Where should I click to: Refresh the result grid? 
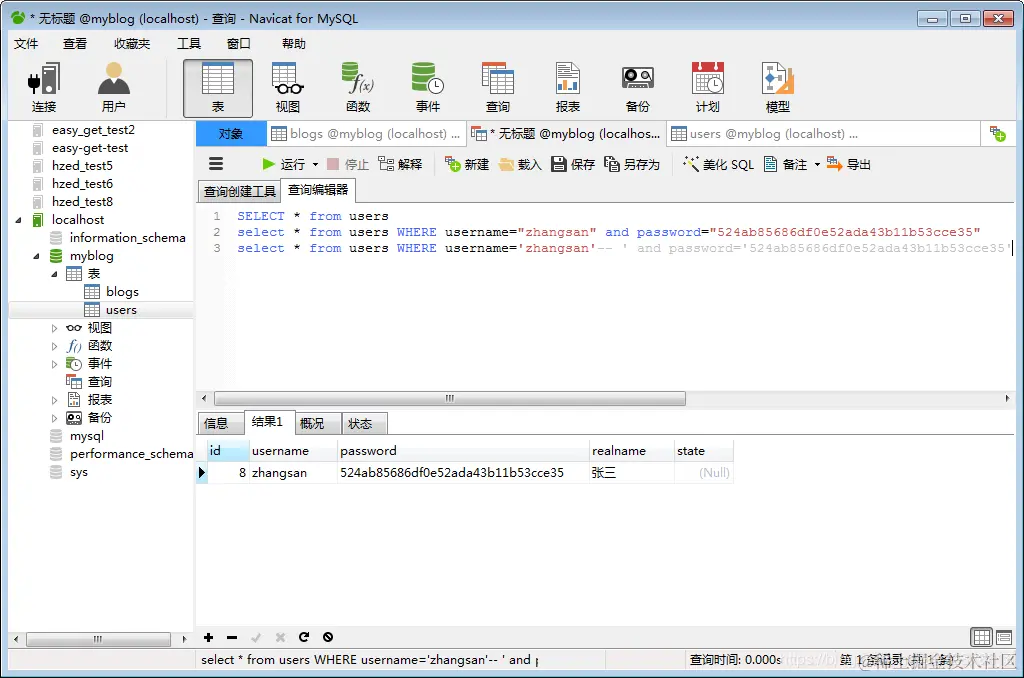tap(304, 637)
